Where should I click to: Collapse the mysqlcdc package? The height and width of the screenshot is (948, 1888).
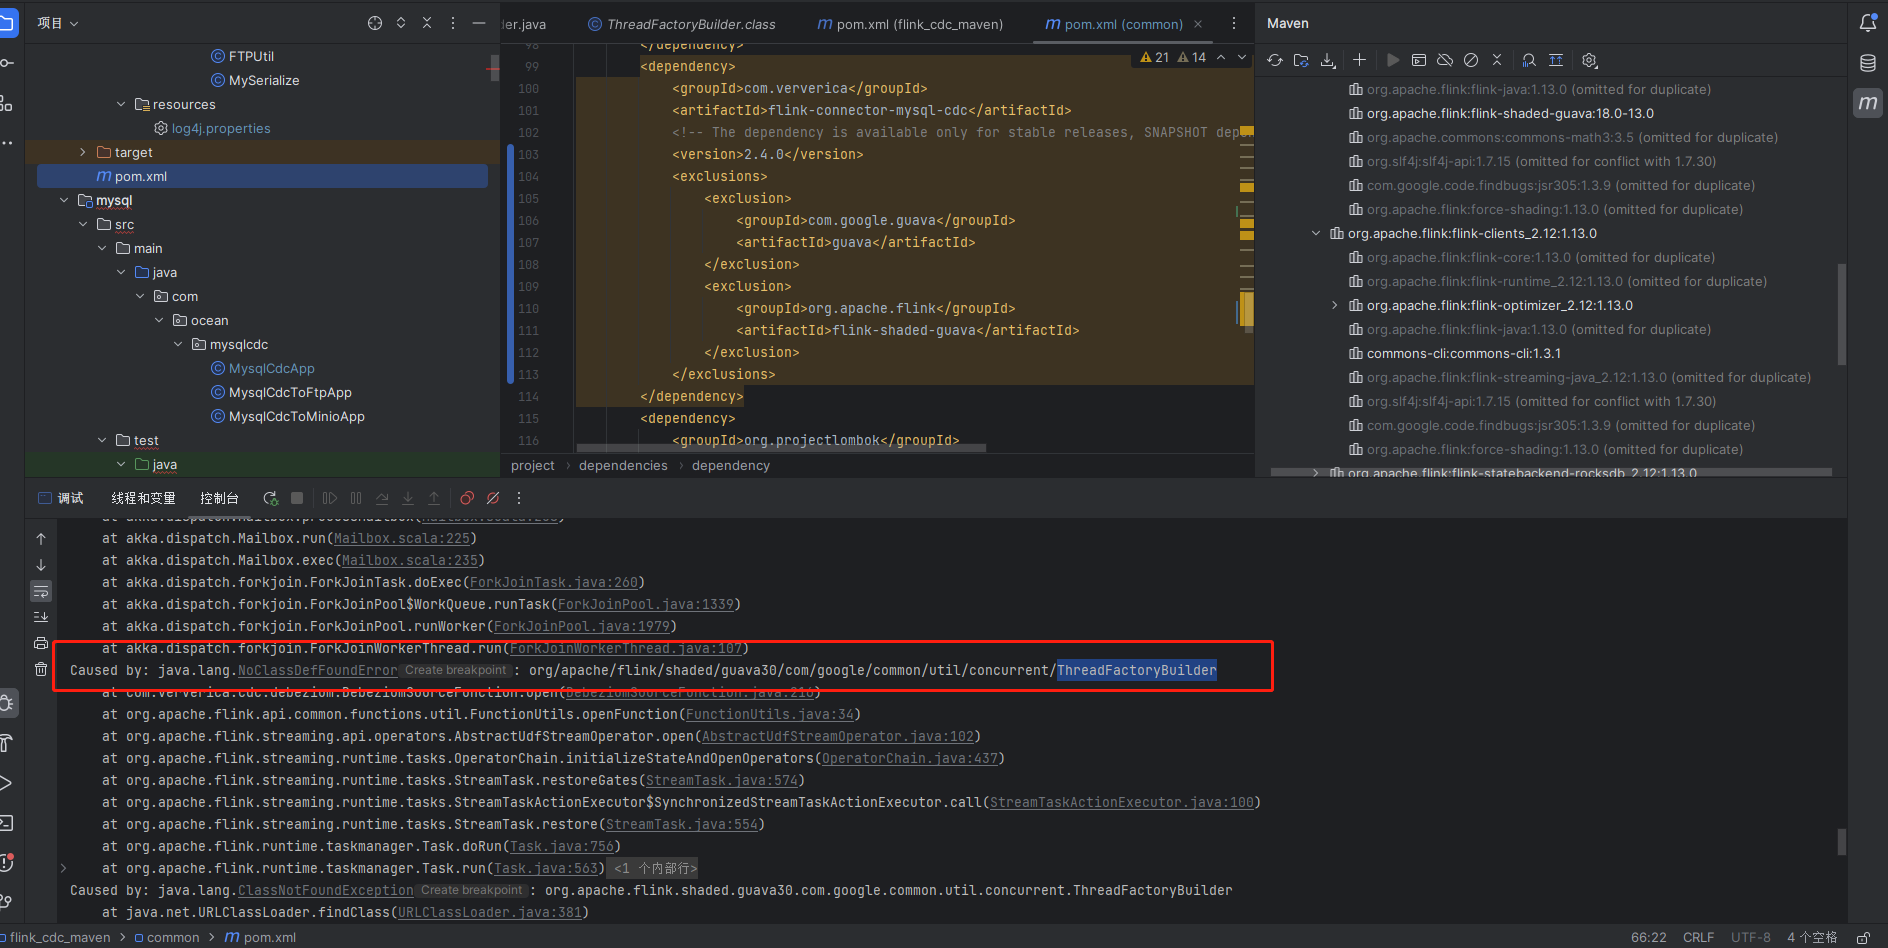click(x=178, y=344)
